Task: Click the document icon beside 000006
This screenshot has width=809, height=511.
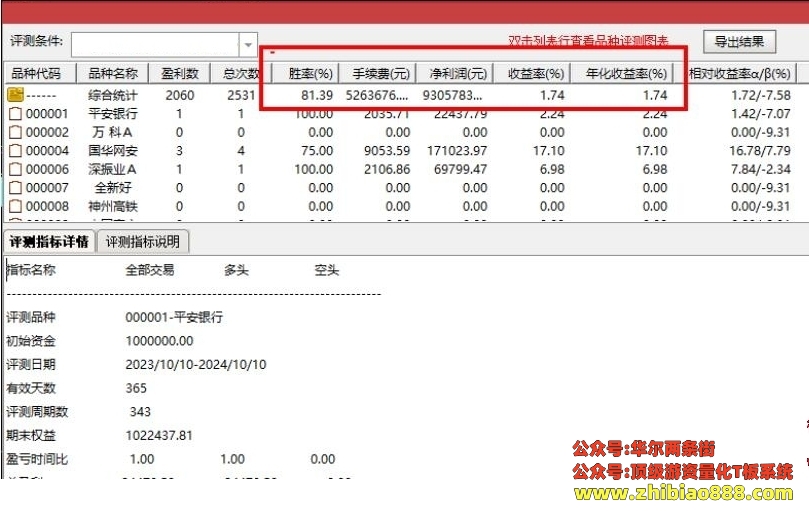Action: click(15, 169)
